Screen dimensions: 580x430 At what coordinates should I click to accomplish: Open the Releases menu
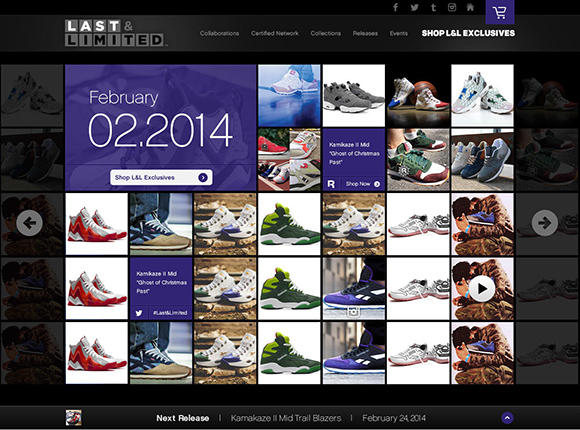click(365, 33)
